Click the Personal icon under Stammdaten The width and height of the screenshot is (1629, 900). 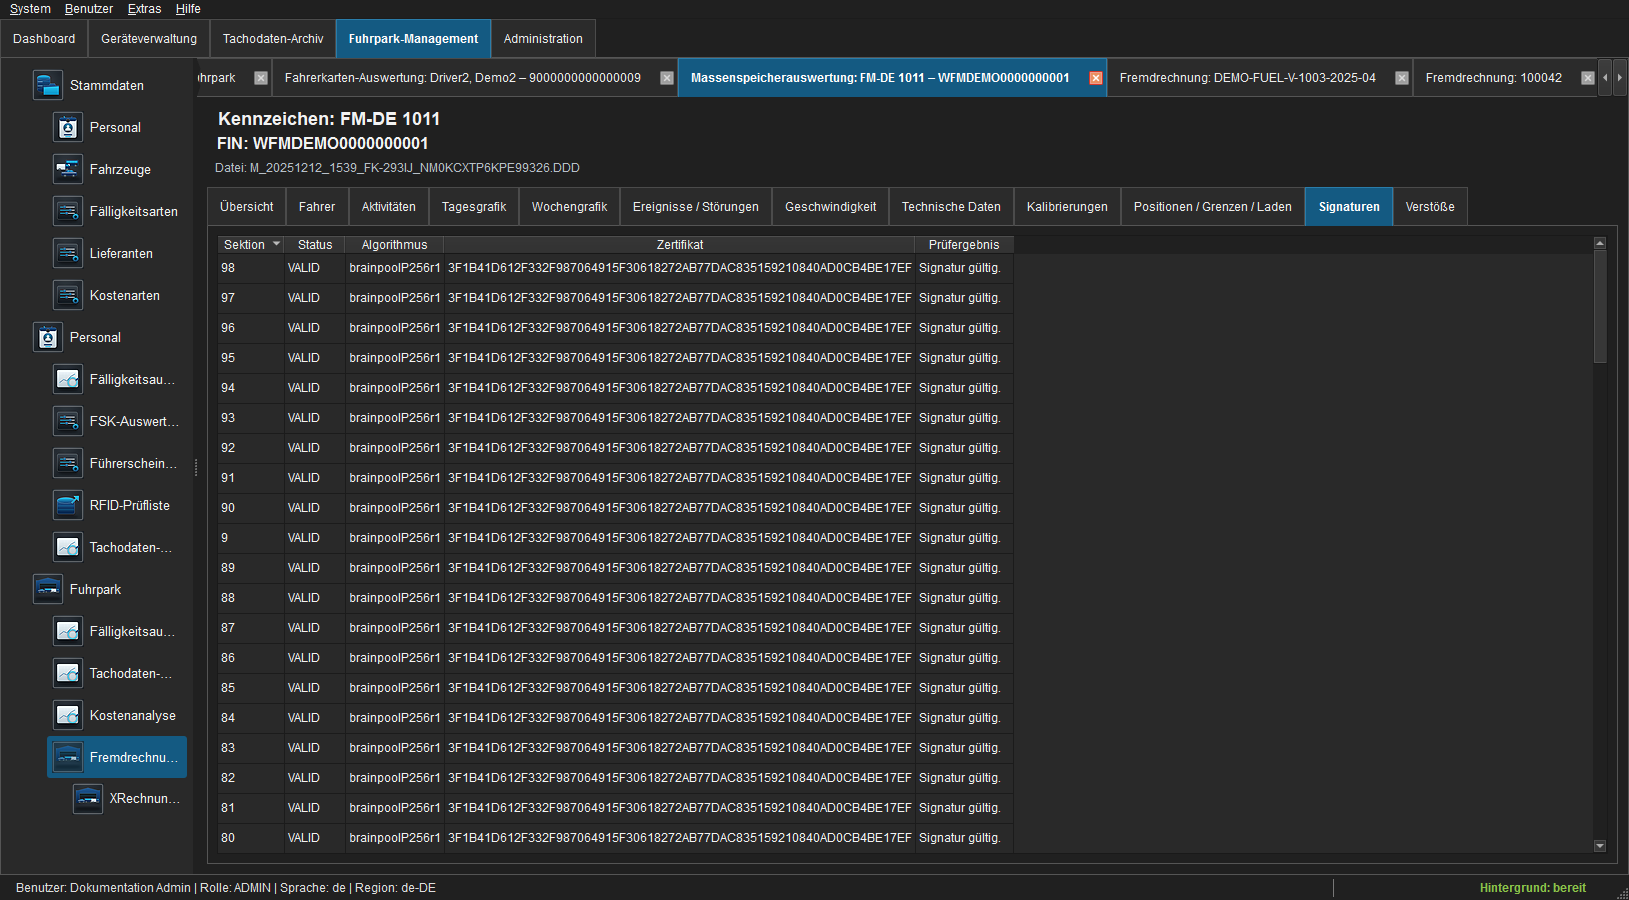click(x=68, y=127)
